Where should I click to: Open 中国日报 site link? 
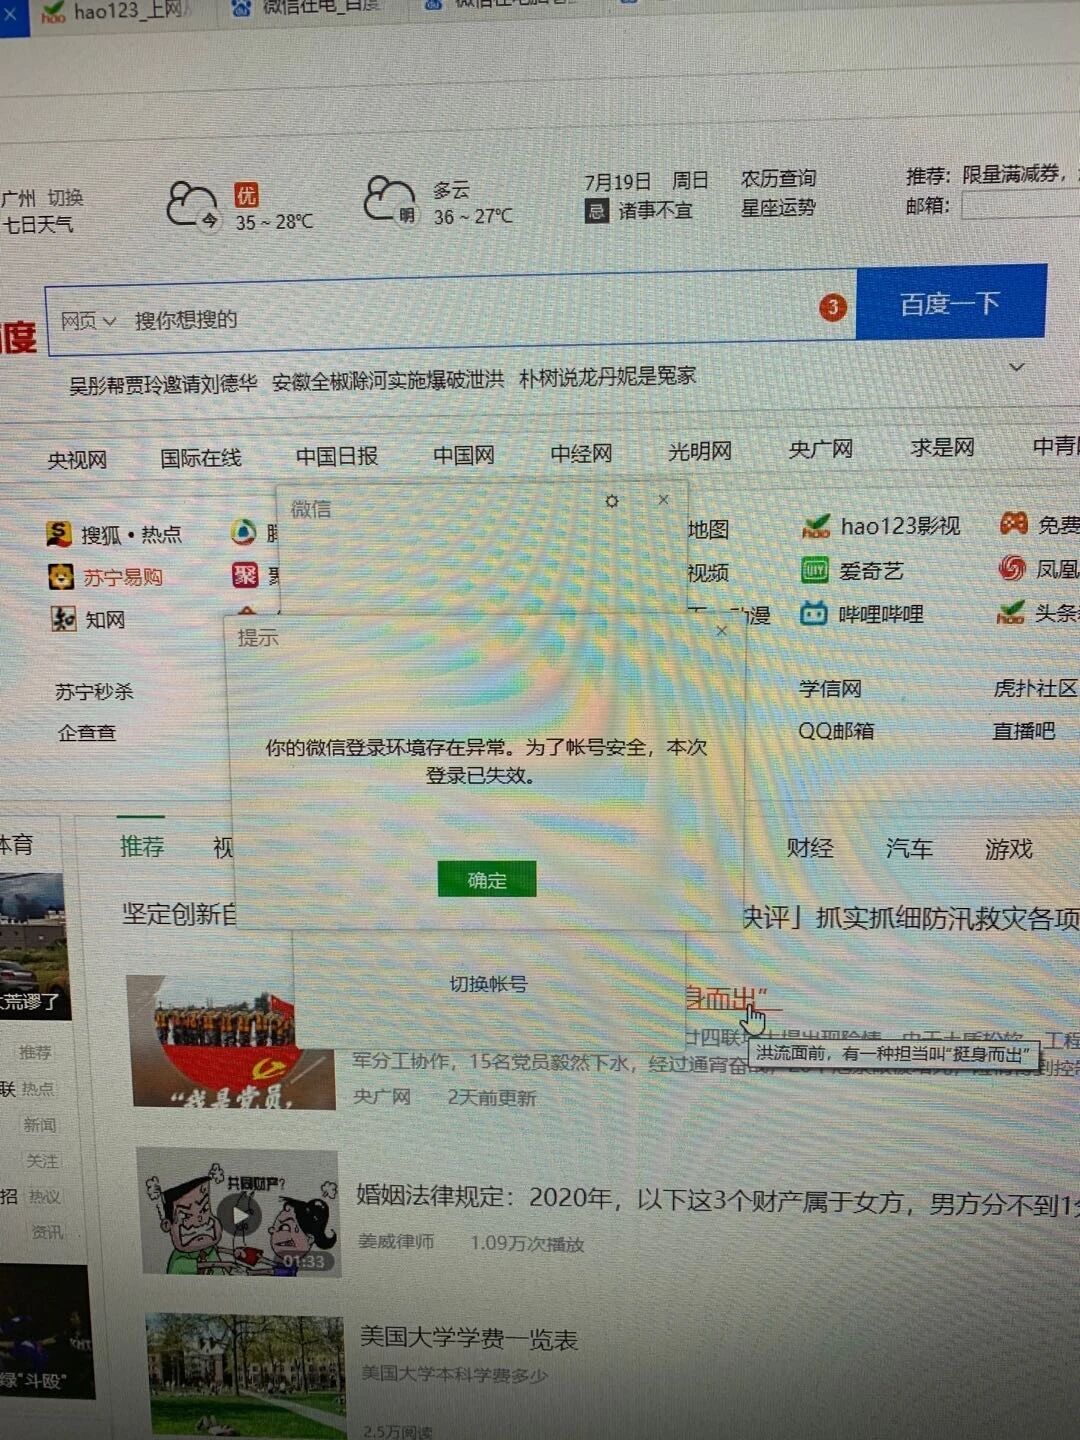[337, 456]
